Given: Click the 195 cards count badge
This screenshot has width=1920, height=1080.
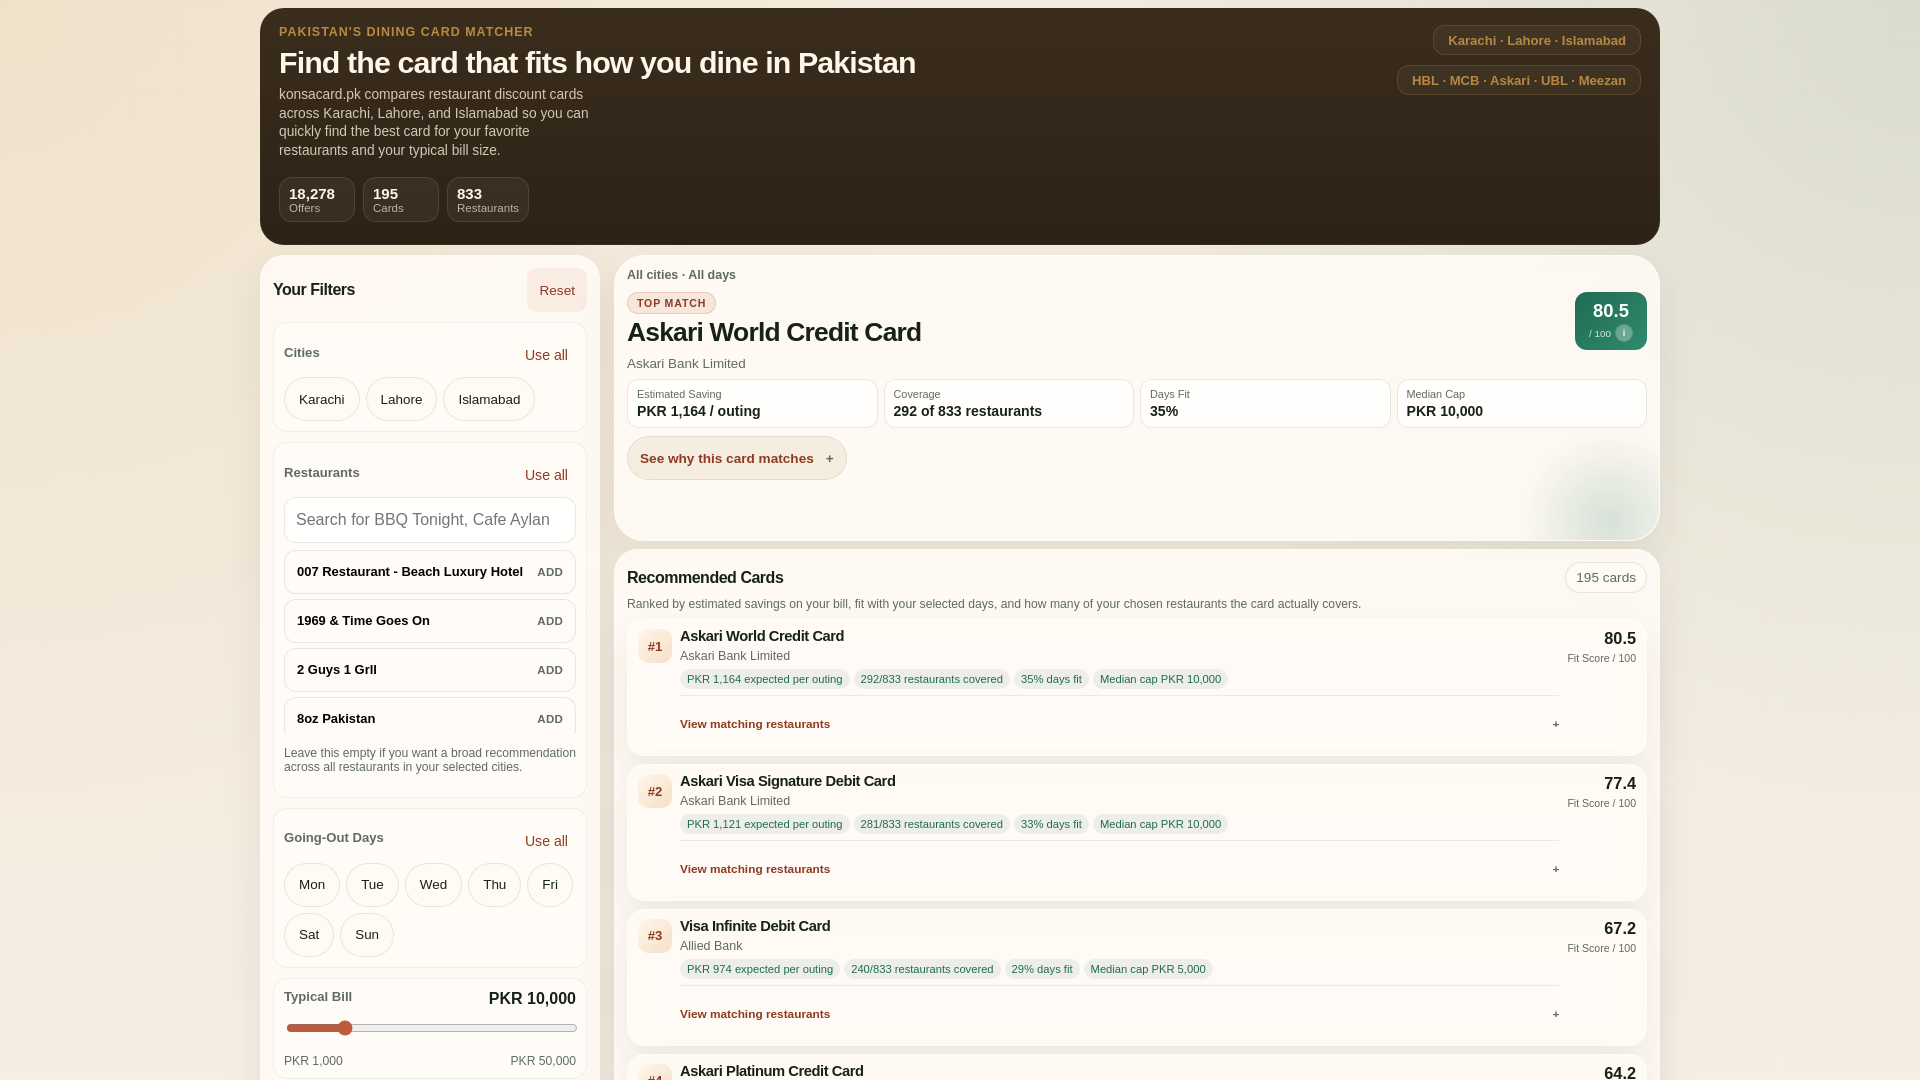Looking at the screenshot, I should [x=1606, y=578].
